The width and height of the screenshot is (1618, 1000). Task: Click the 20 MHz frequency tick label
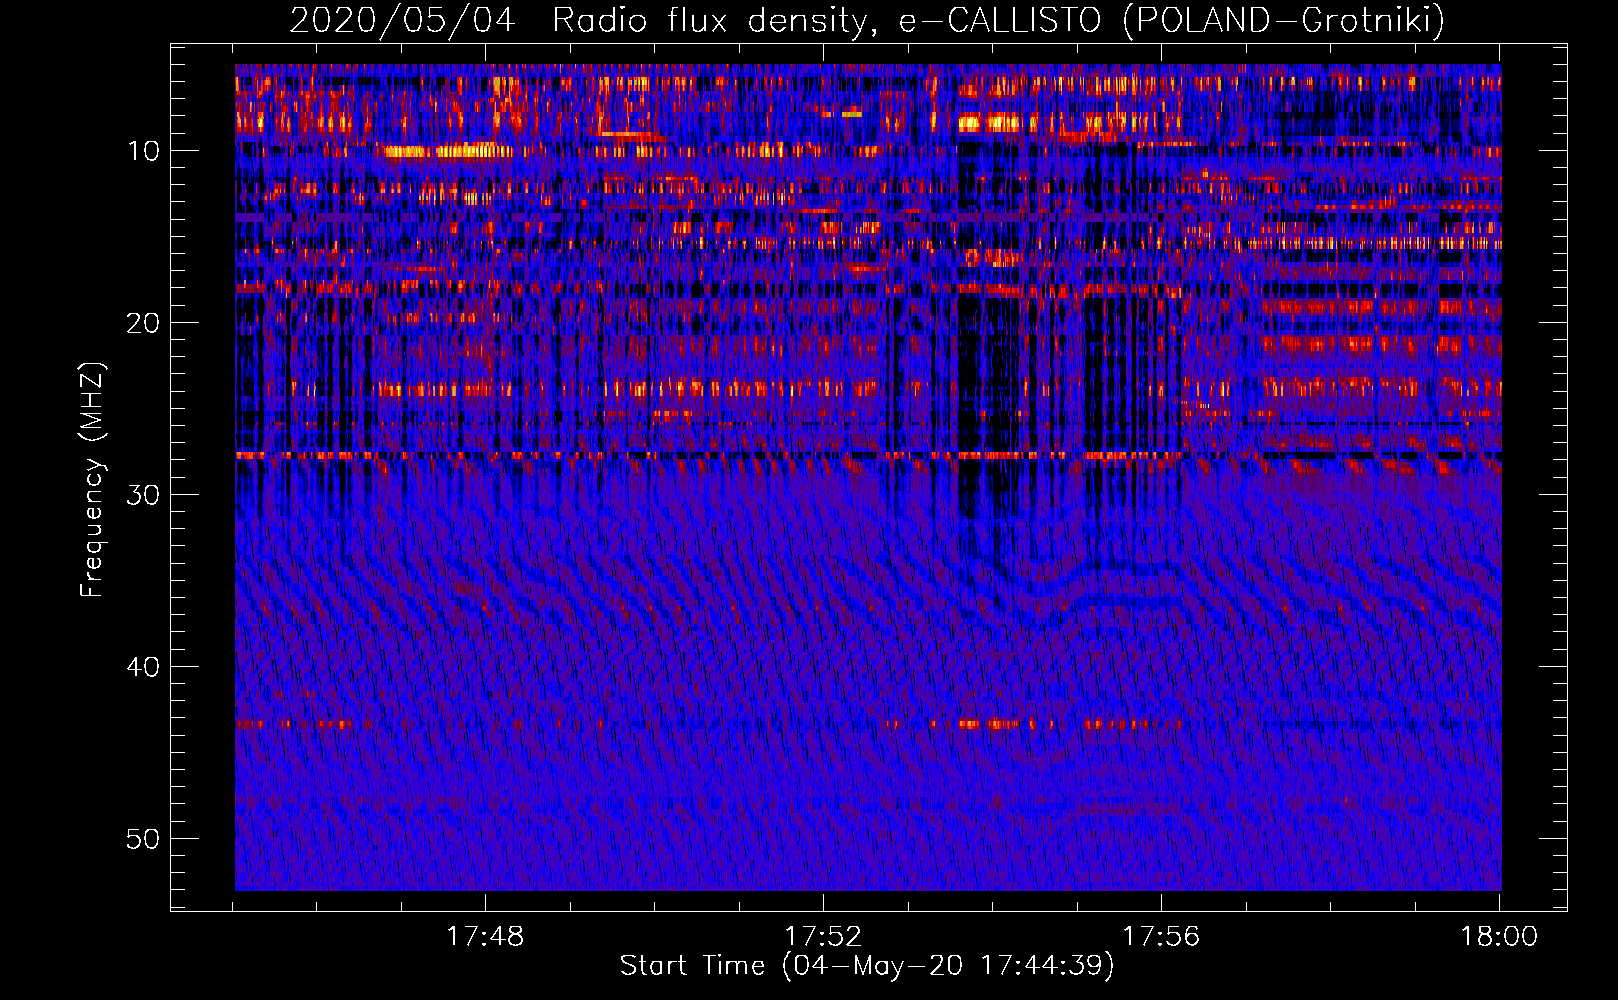click(x=144, y=323)
